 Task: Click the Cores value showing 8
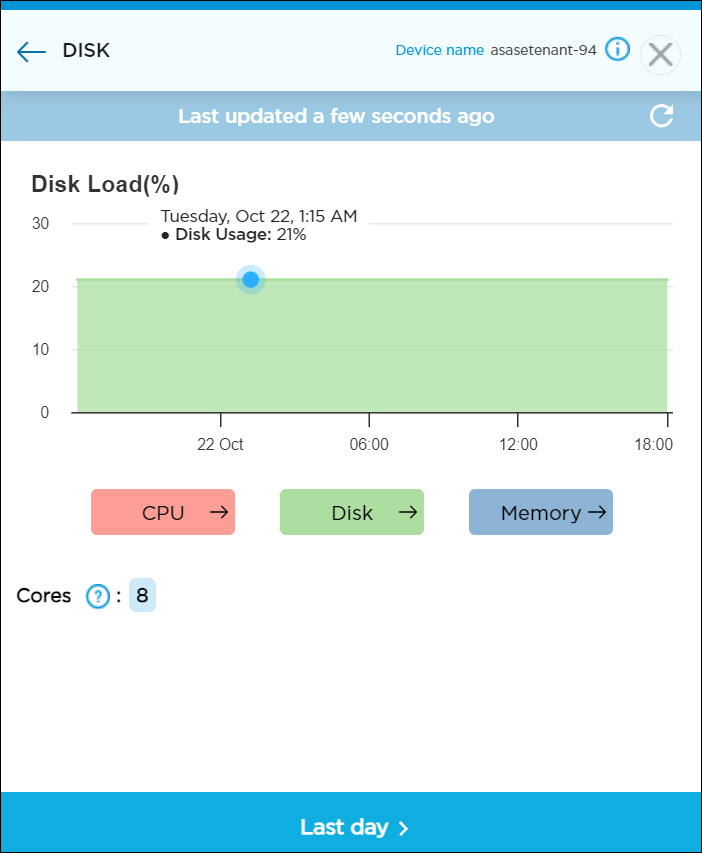[142, 595]
